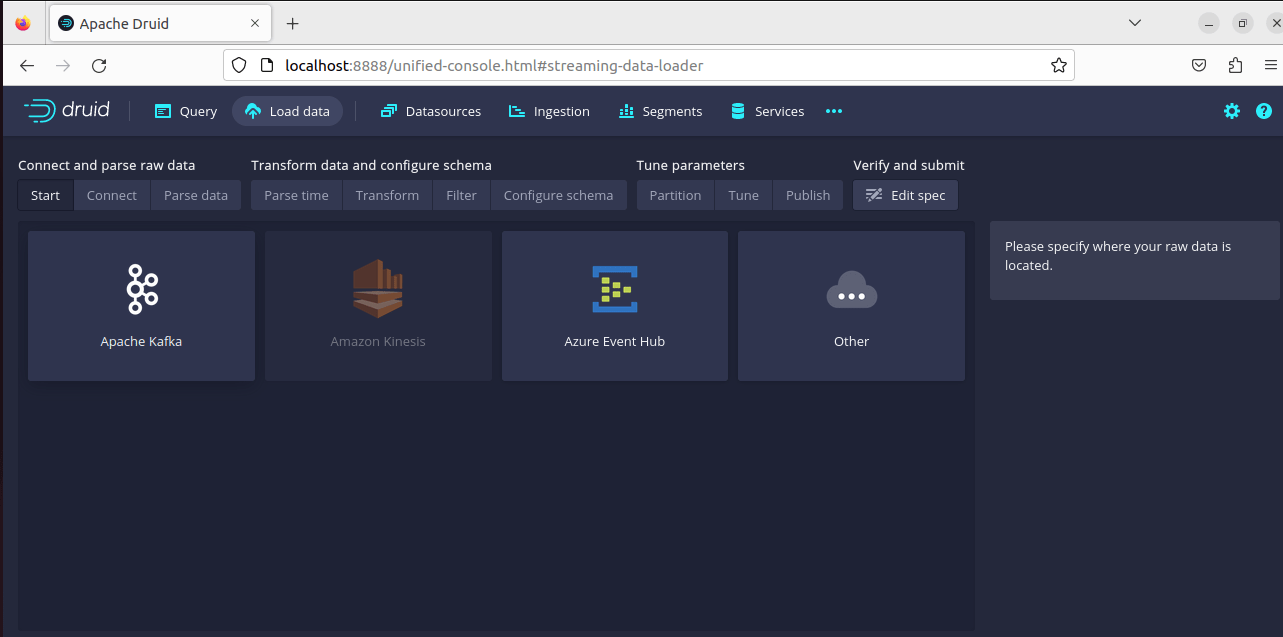Image resolution: width=1283 pixels, height=637 pixels.
Task: Click inside the browser address bar
Action: (600, 65)
